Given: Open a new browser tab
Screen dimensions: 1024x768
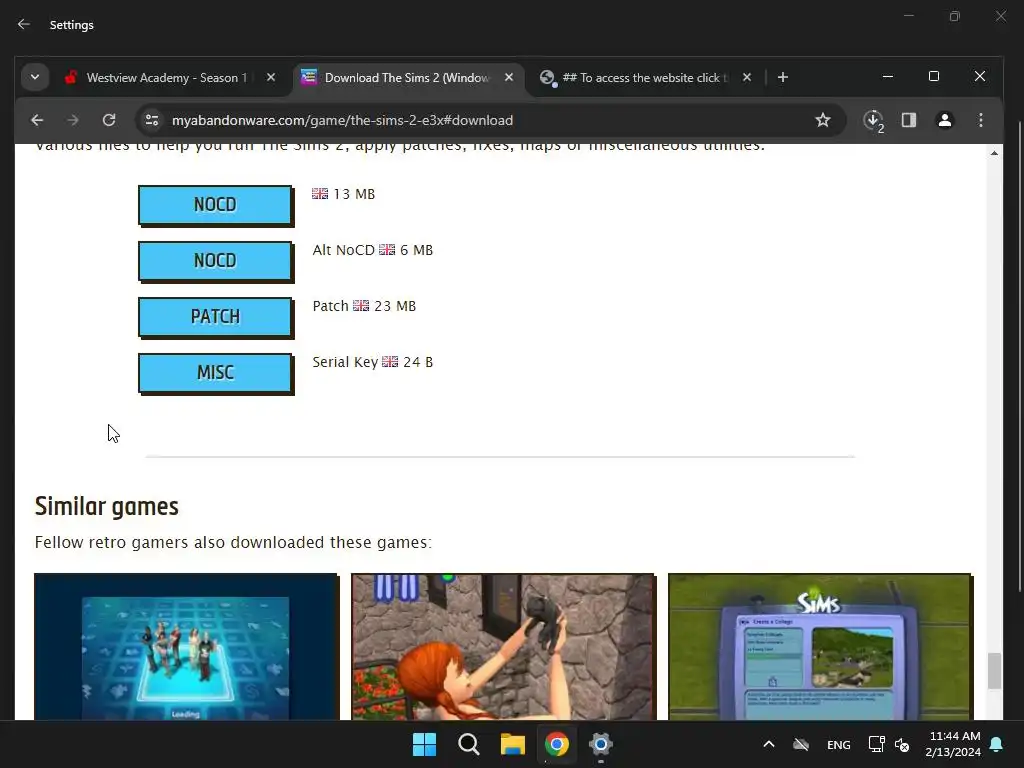Looking at the screenshot, I should [x=782, y=77].
